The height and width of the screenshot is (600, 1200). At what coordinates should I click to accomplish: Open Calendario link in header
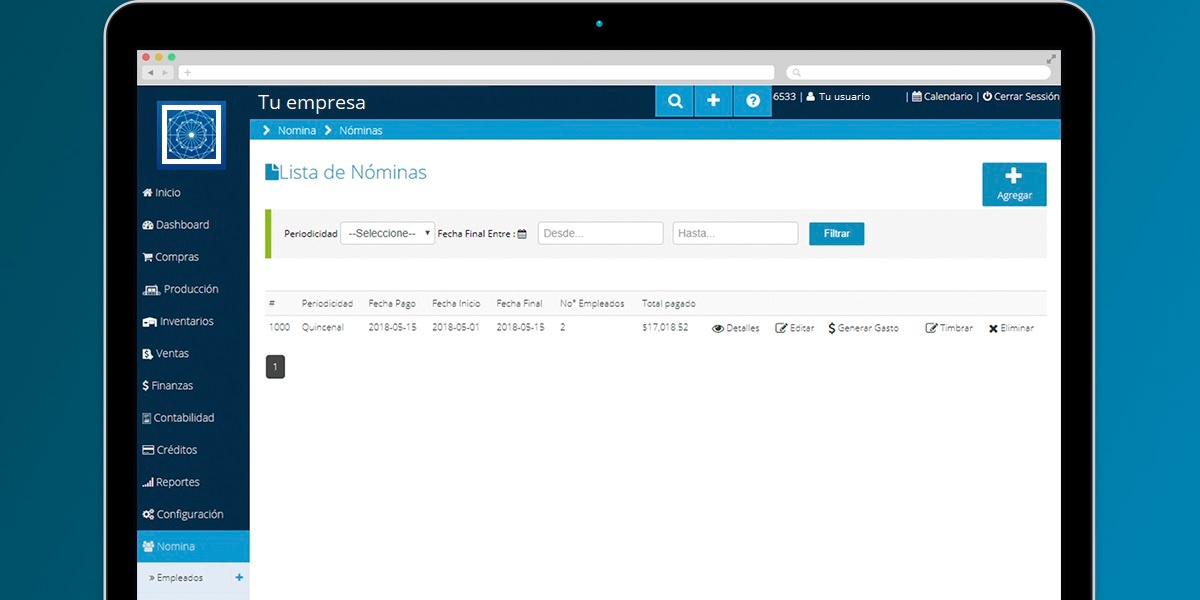[942, 97]
